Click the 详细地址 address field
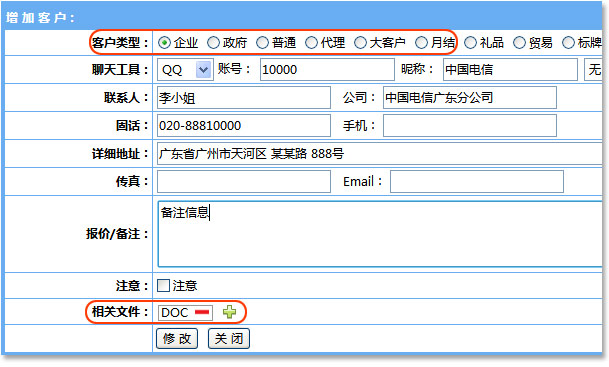 380,153
